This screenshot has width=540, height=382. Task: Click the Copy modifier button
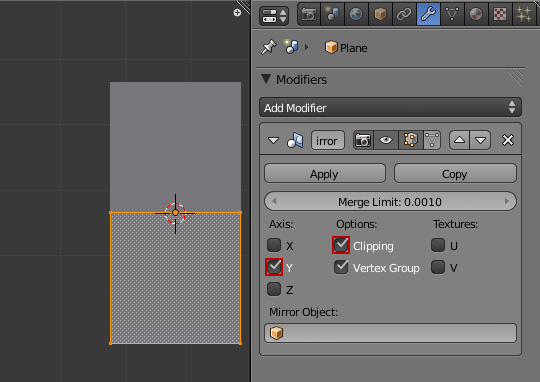click(x=455, y=174)
